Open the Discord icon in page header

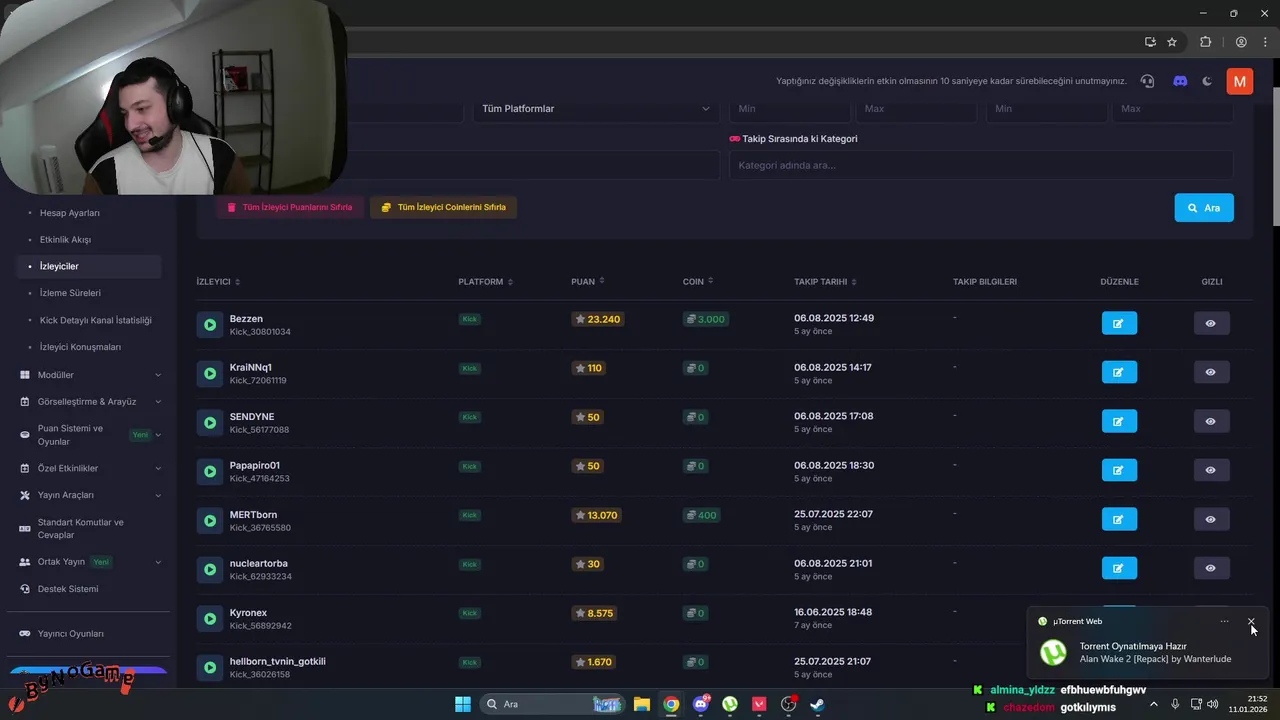click(x=1180, y=81)
